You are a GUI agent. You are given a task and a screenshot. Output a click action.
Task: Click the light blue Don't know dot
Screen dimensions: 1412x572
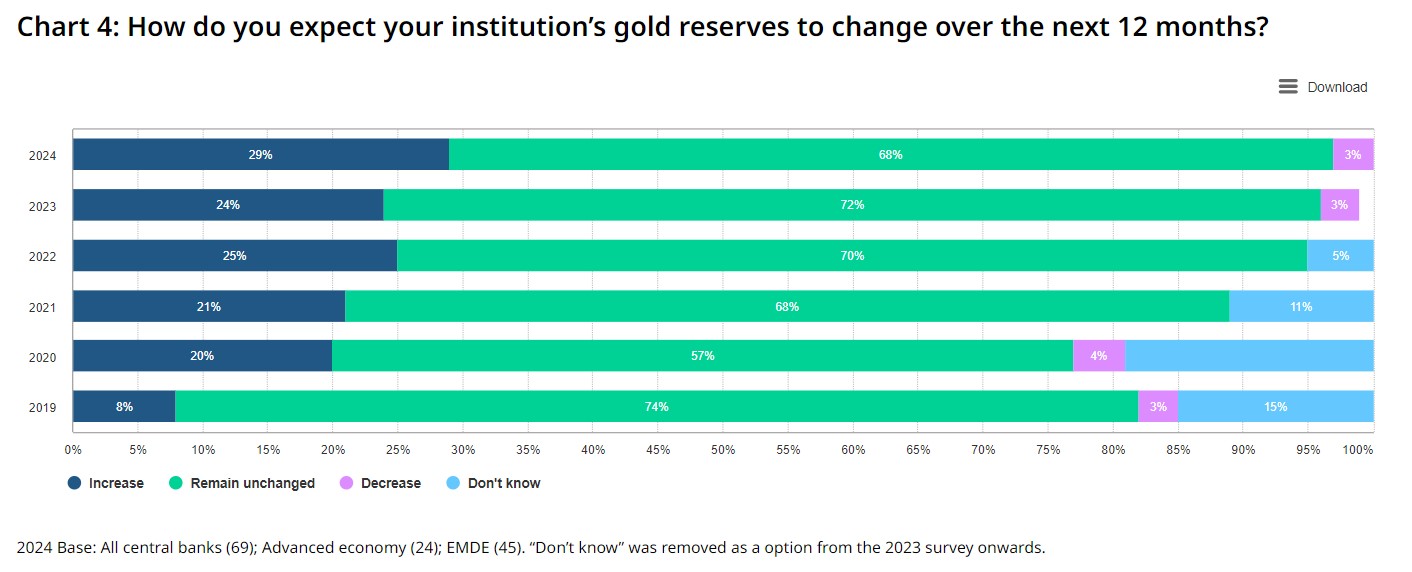pyautogui.click(x=453, y=483)
